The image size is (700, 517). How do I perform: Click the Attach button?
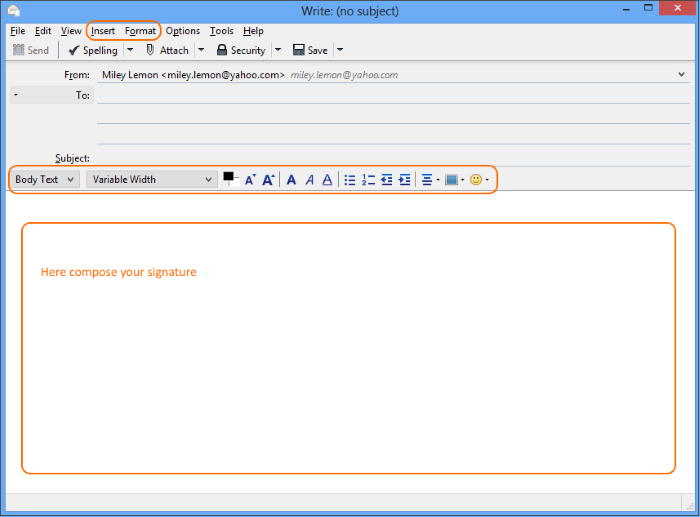pyautogui.click(x=167, y=50)
